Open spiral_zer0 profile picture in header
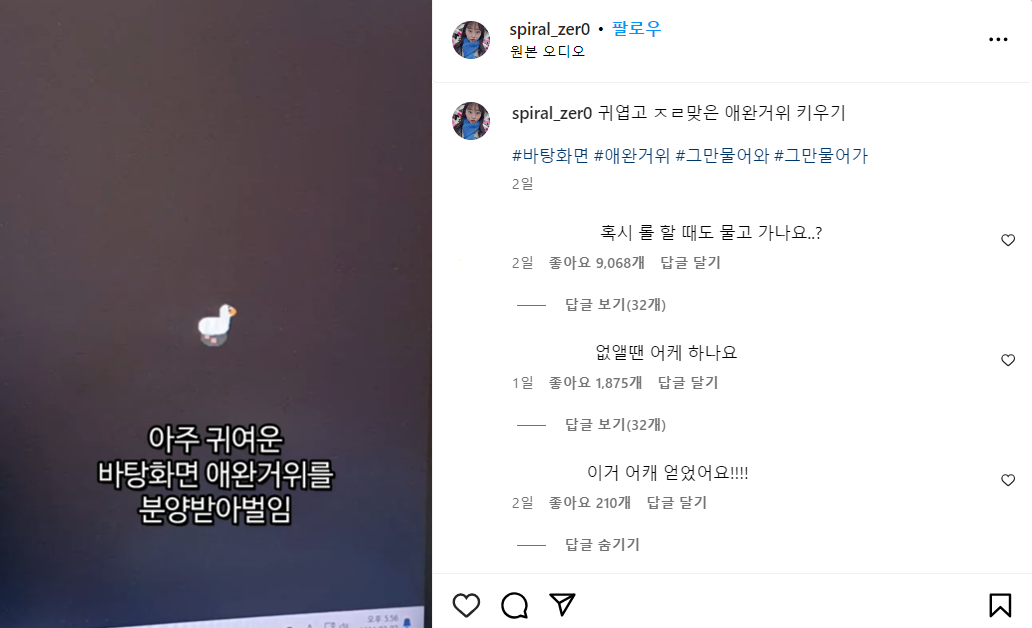This screenshot has height=628, width=1032. pos(471,39)
